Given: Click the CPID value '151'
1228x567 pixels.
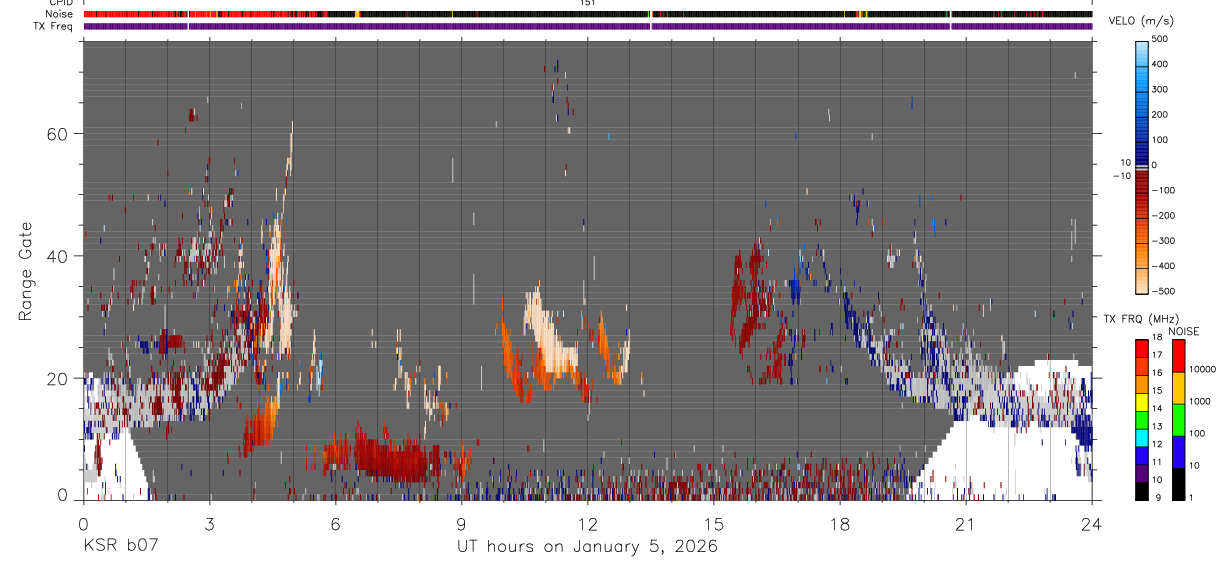Looking at the screenshot, I should click(x=587, y=4).
